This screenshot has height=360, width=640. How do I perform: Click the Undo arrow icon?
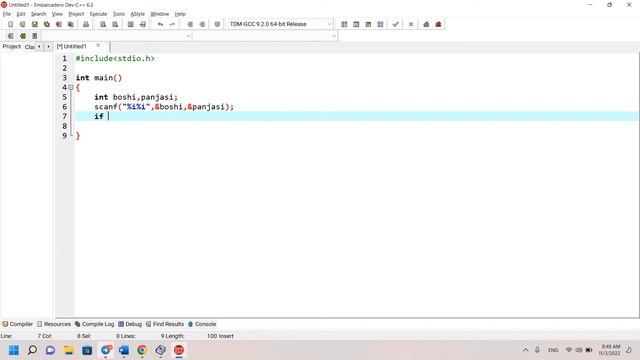tap(160, 24)
